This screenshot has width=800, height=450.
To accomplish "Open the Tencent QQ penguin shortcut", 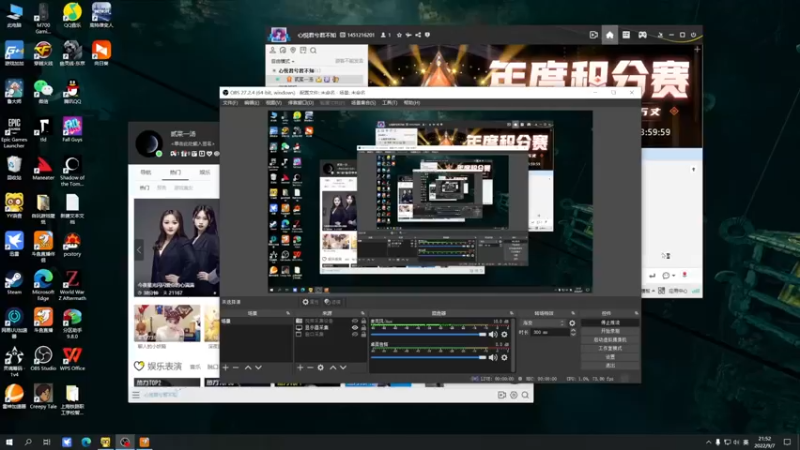I will pos(72,92).
